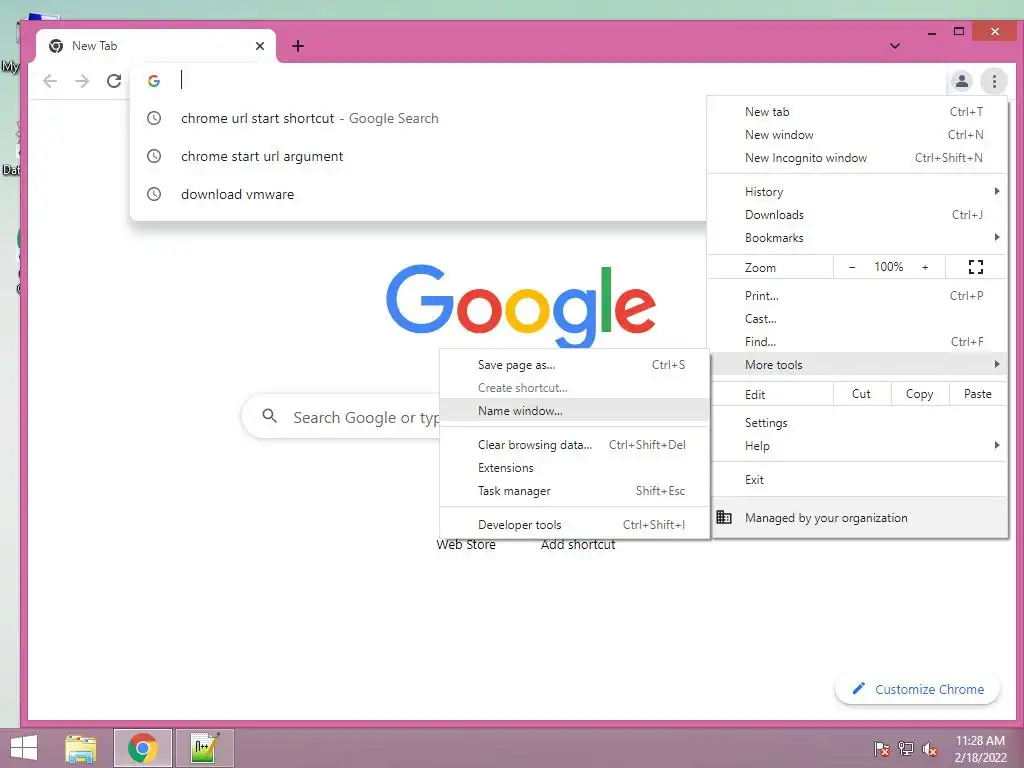Expand the Bookmarks submenu
This screenshot has width=1024, height=768.
857,238
